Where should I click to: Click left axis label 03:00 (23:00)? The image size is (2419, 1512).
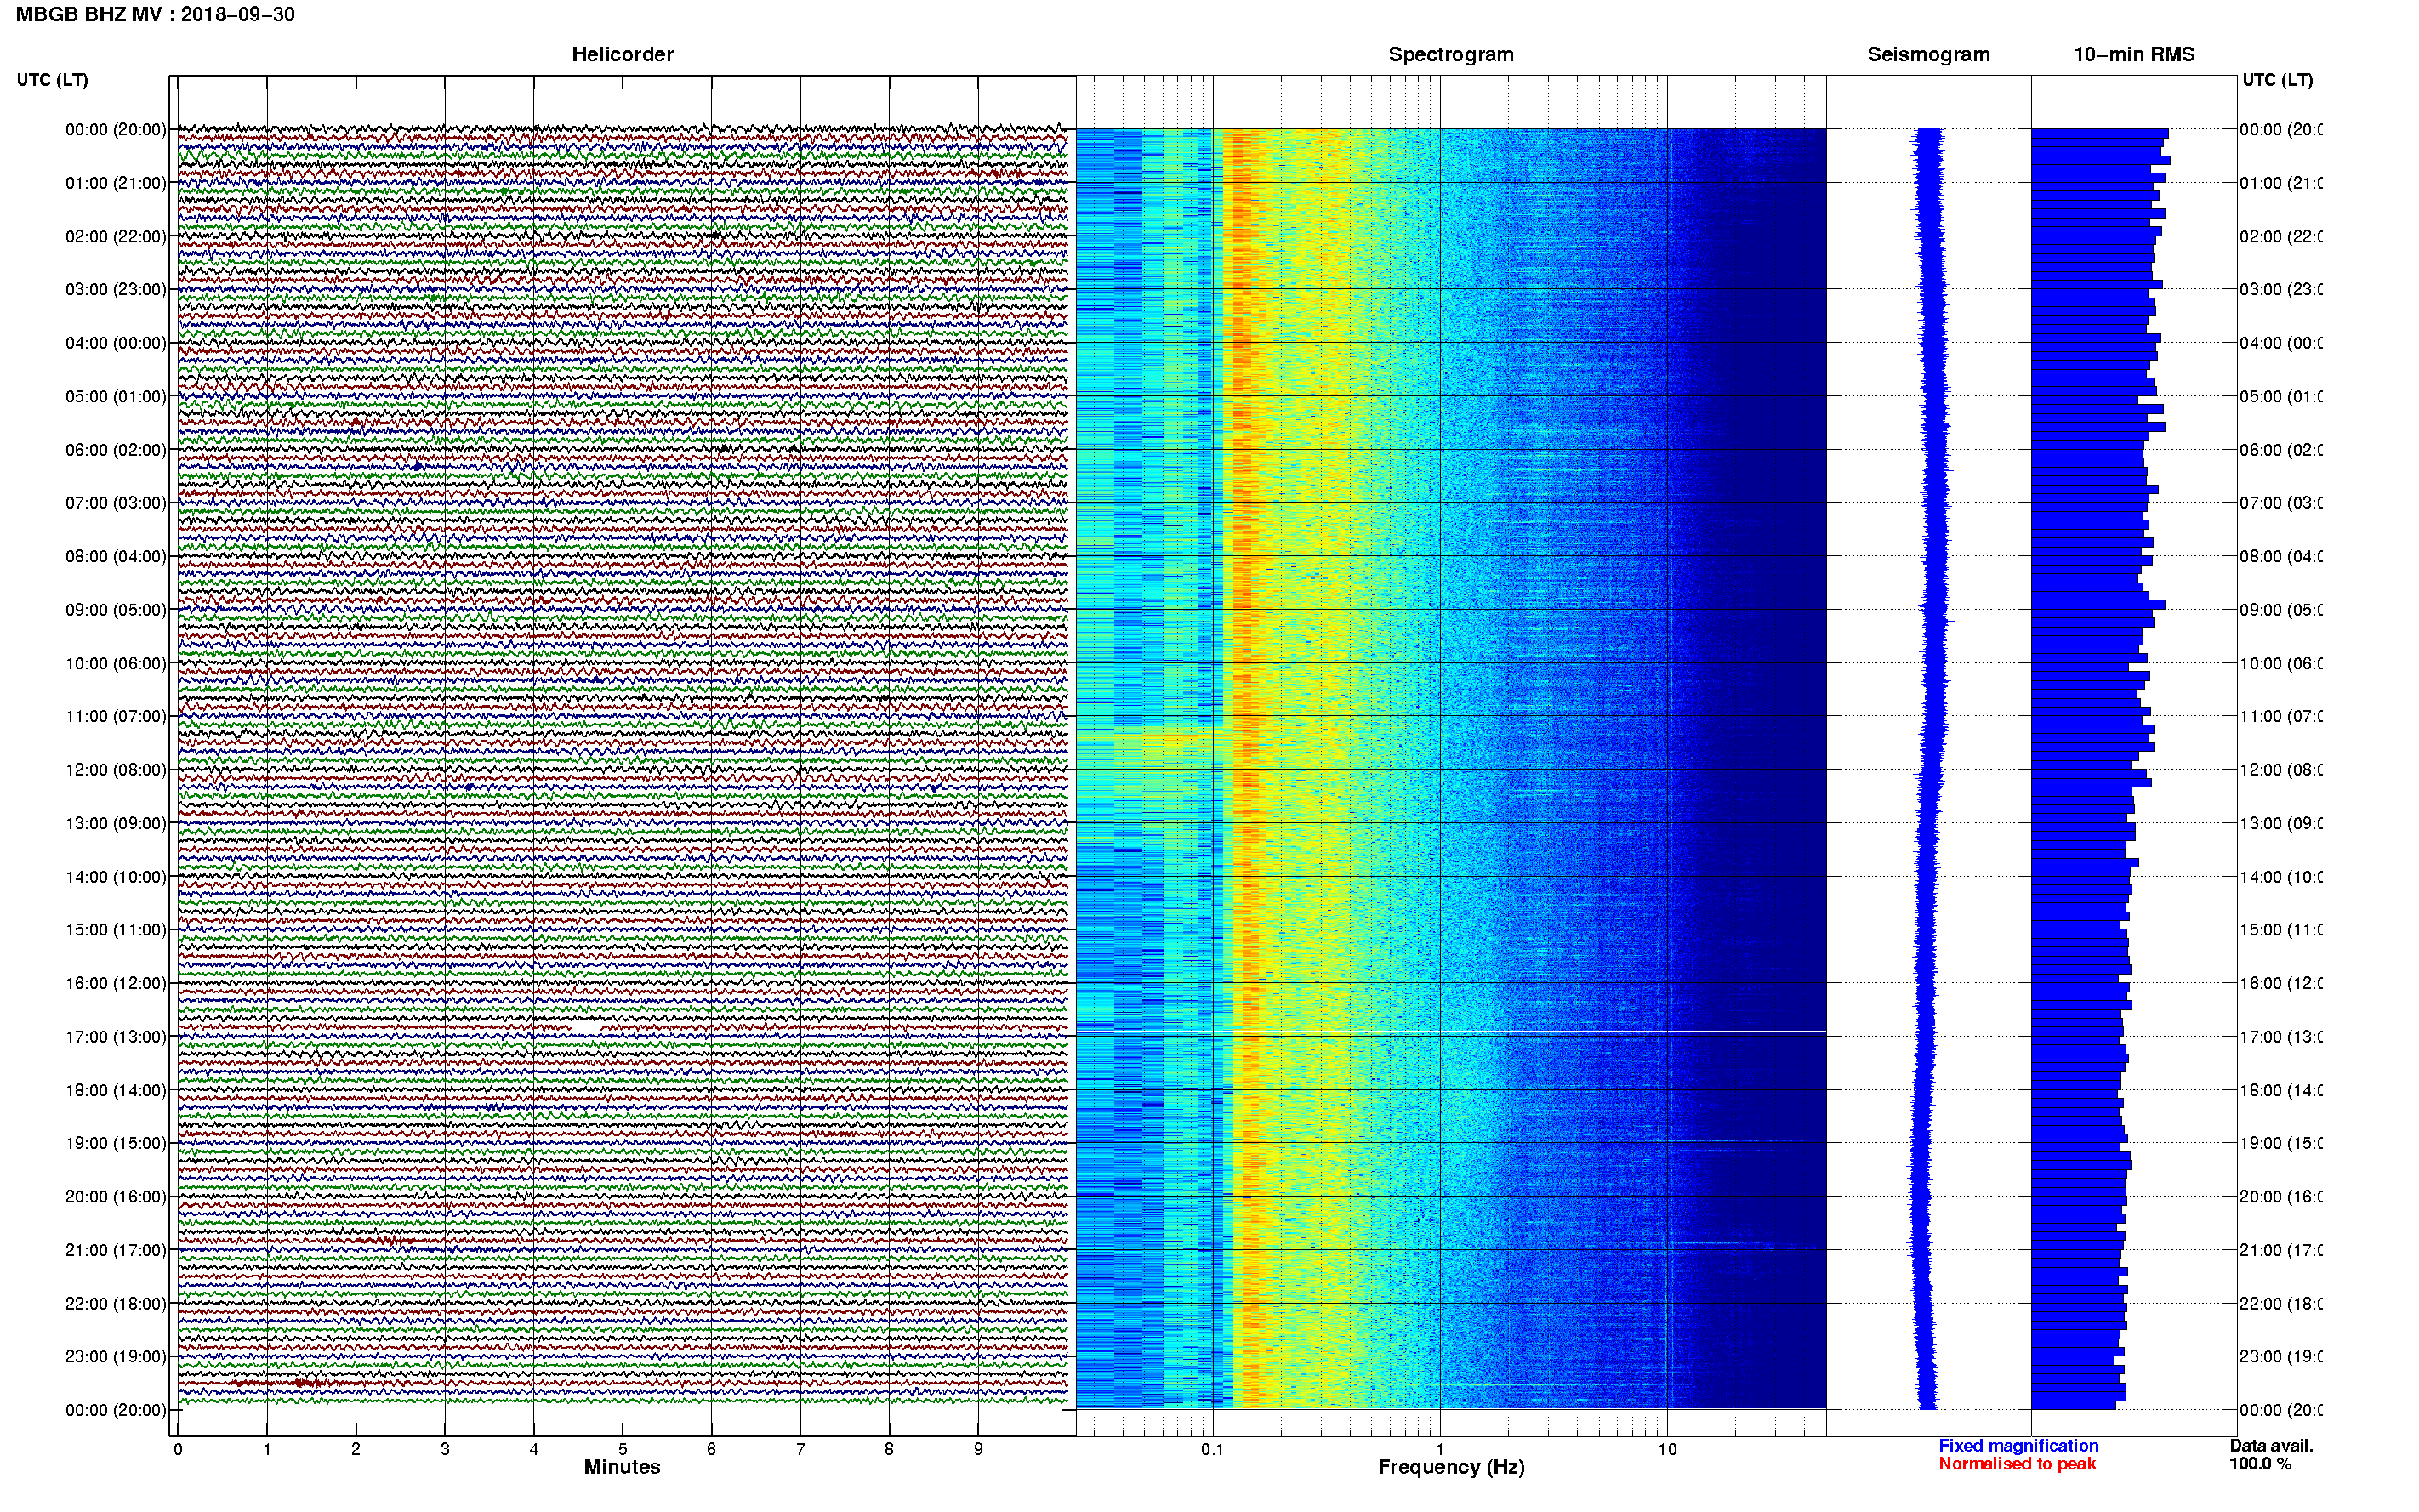tap(116, 289)
